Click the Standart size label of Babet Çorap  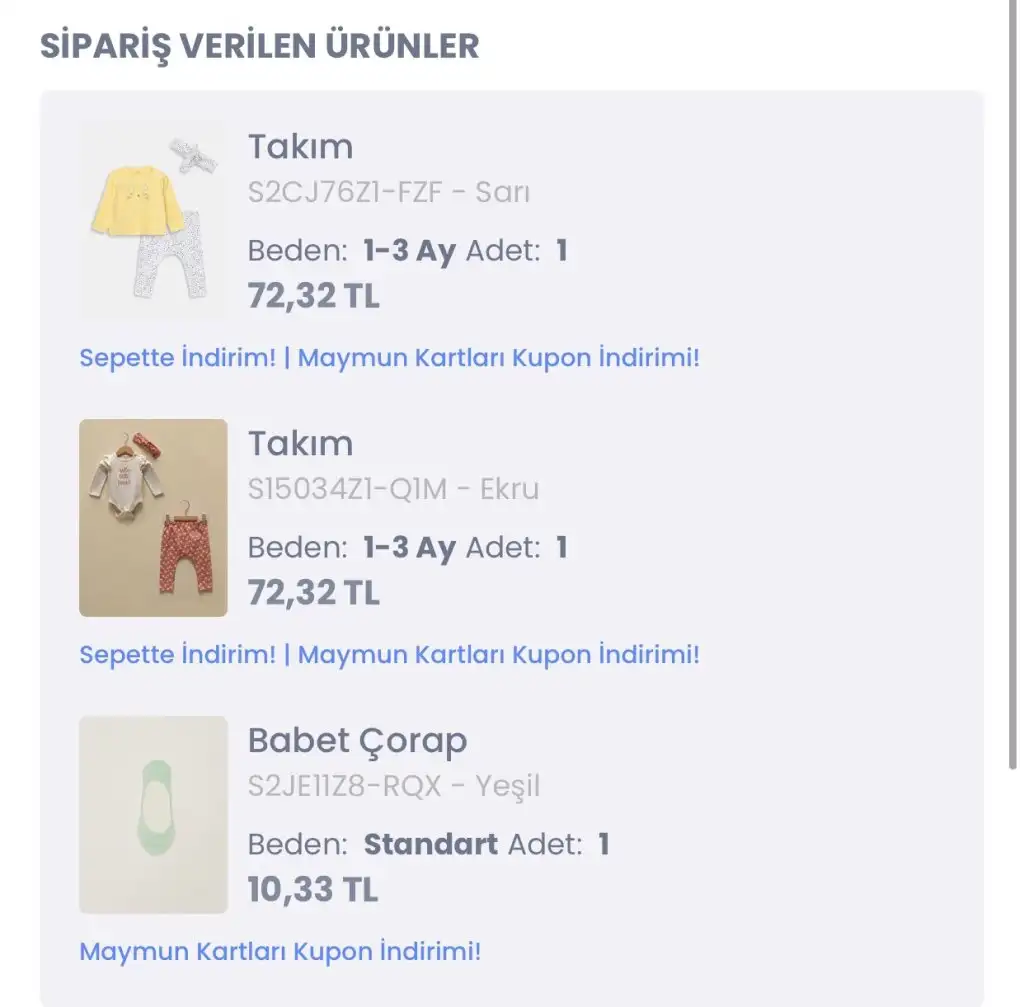click(x=430, y=844)
